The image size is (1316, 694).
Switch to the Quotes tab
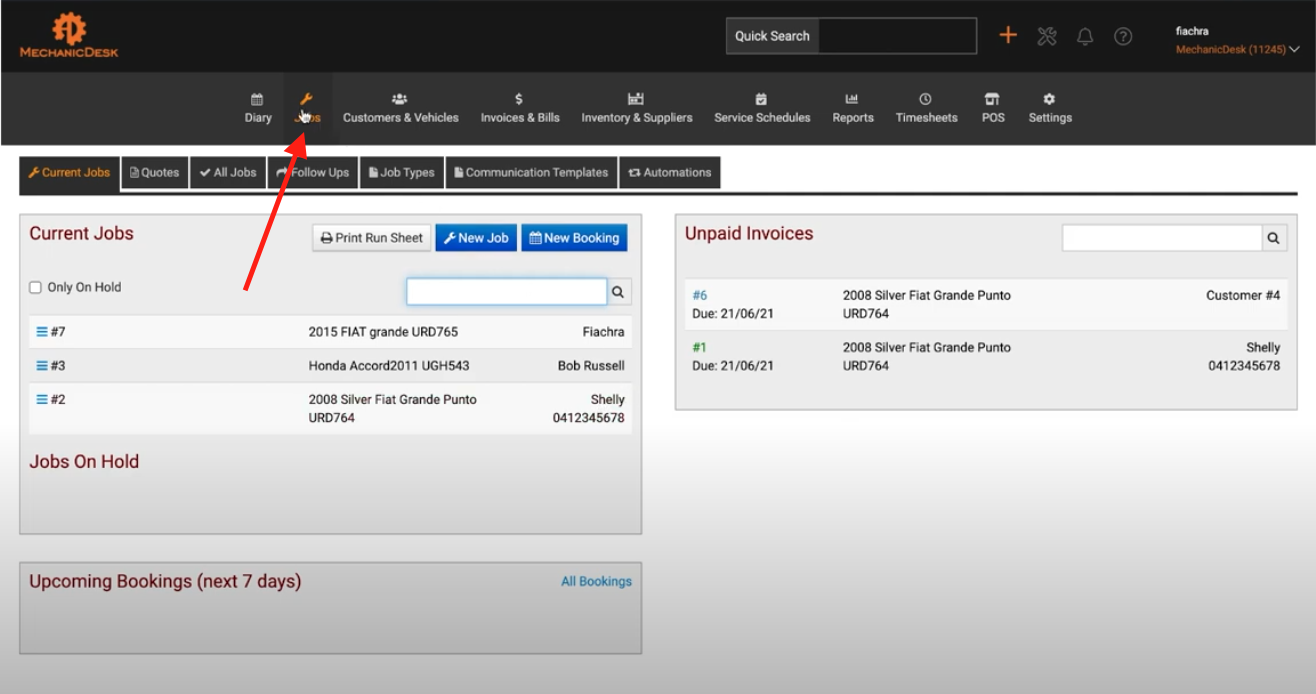(x=155, y=173)
